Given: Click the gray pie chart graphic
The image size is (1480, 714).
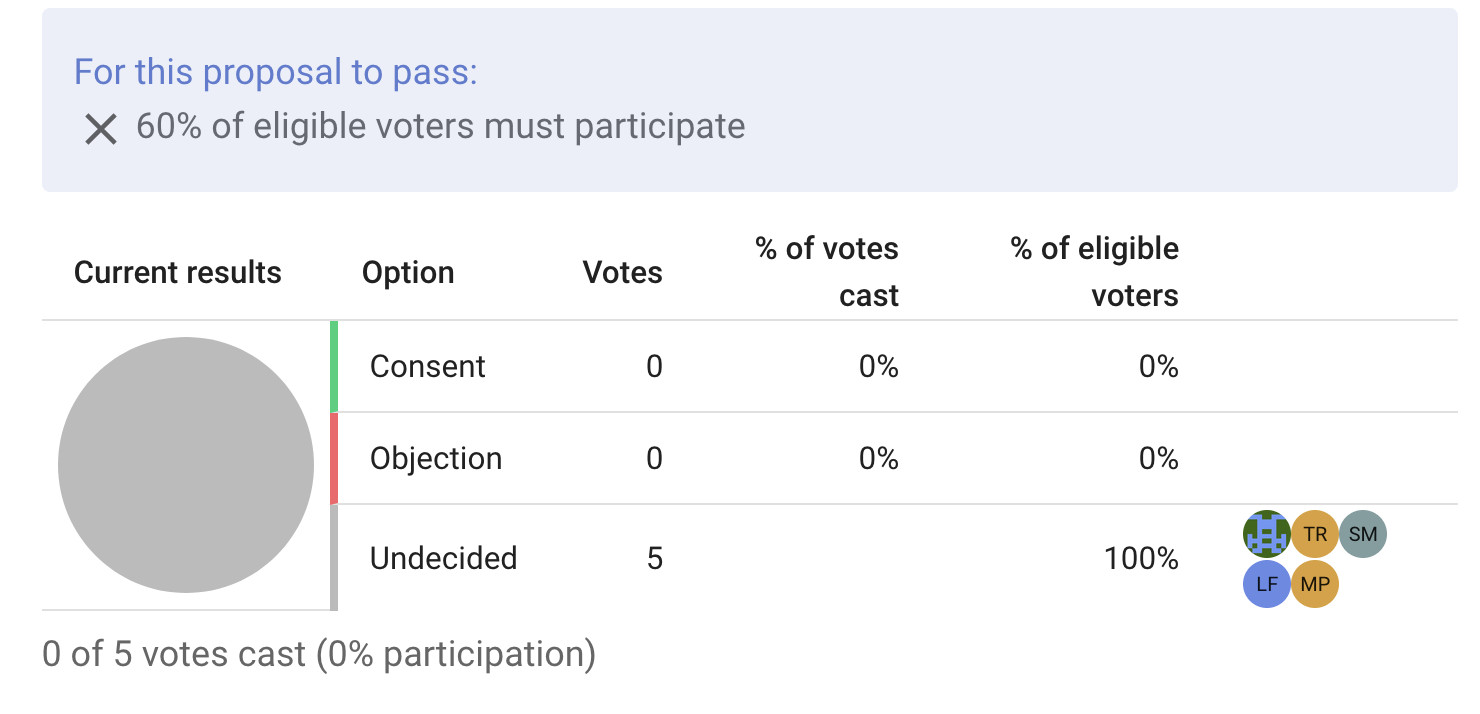Looking at the screenshot, I should click(185, 465).
